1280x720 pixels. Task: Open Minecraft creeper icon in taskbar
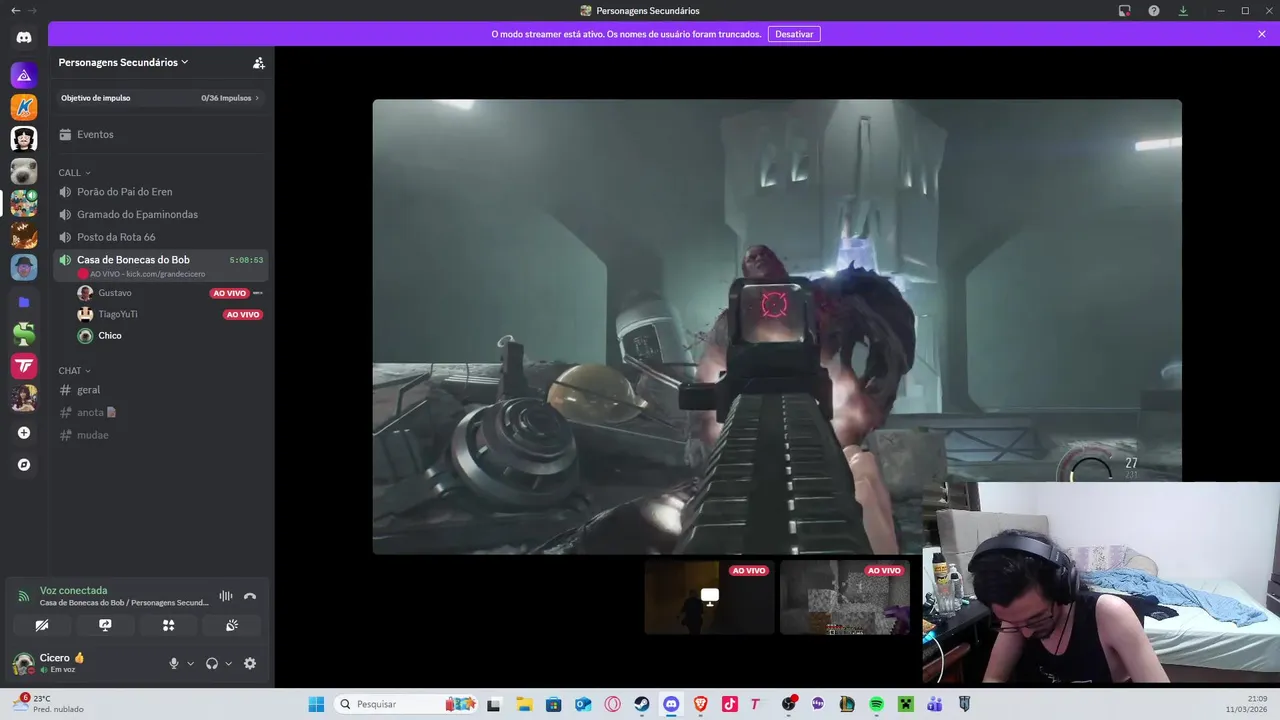pos(905,704)
